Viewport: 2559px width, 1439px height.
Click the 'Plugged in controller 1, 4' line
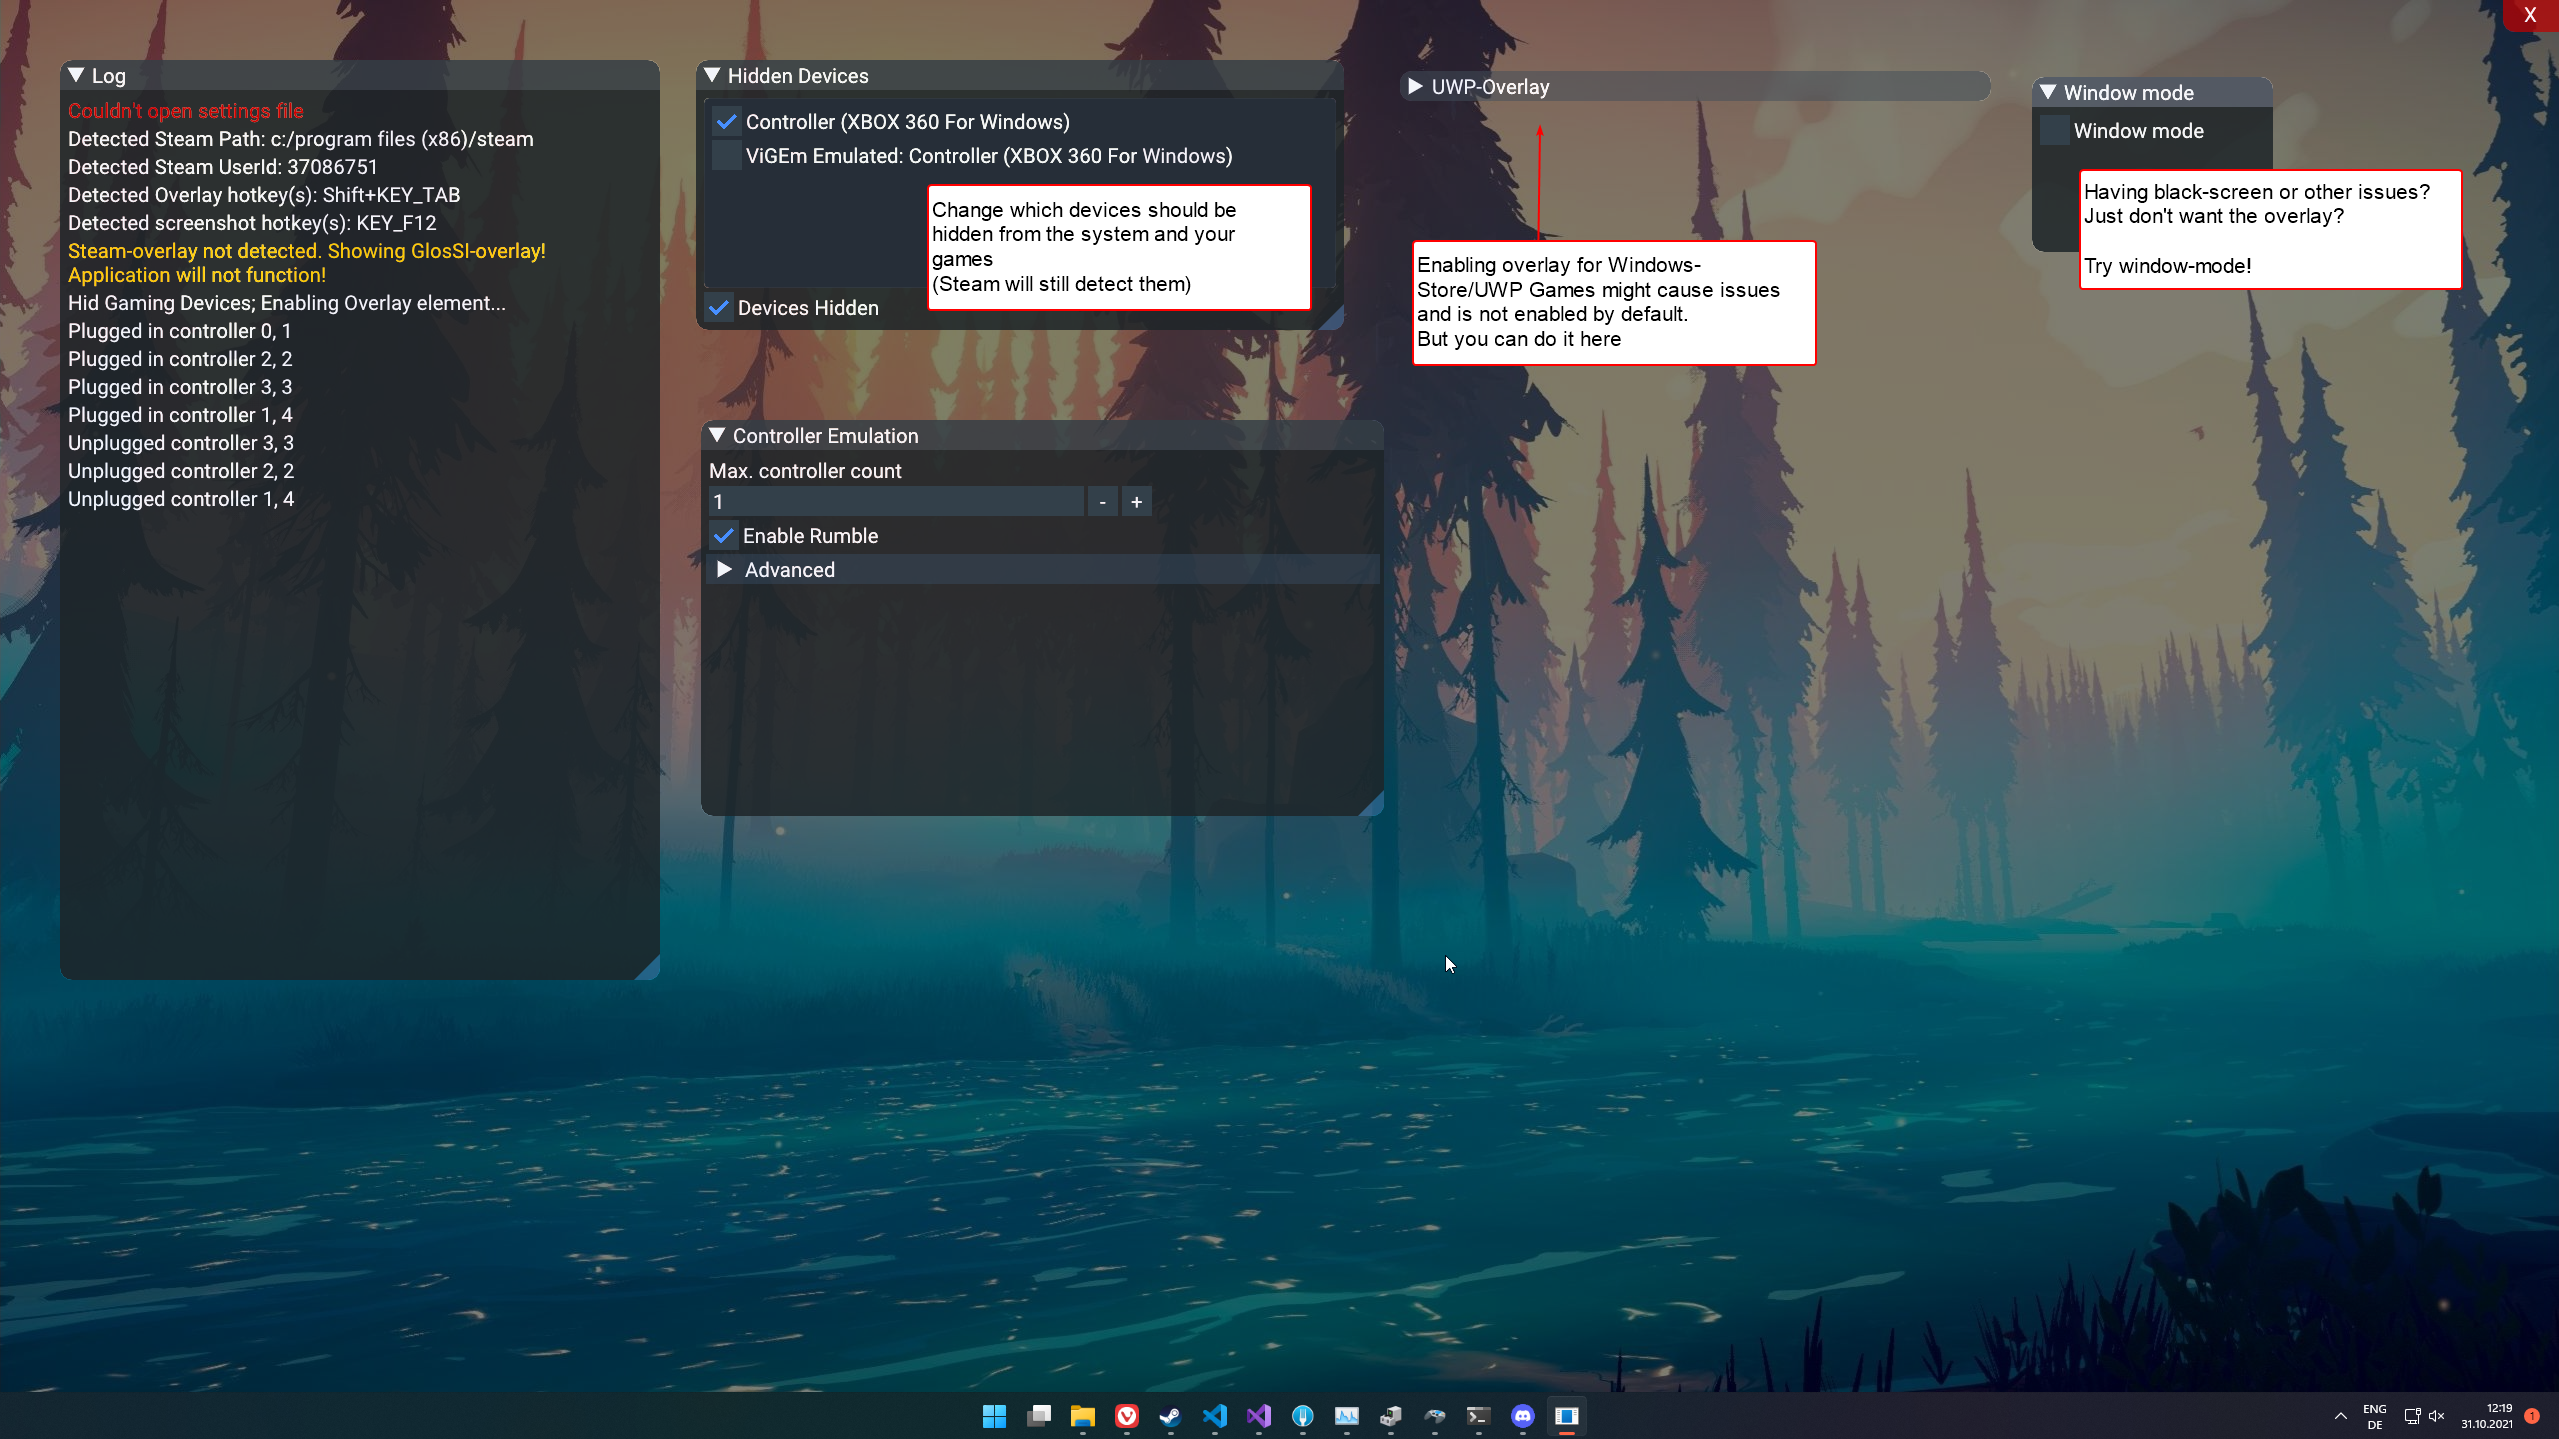(180, 415)
